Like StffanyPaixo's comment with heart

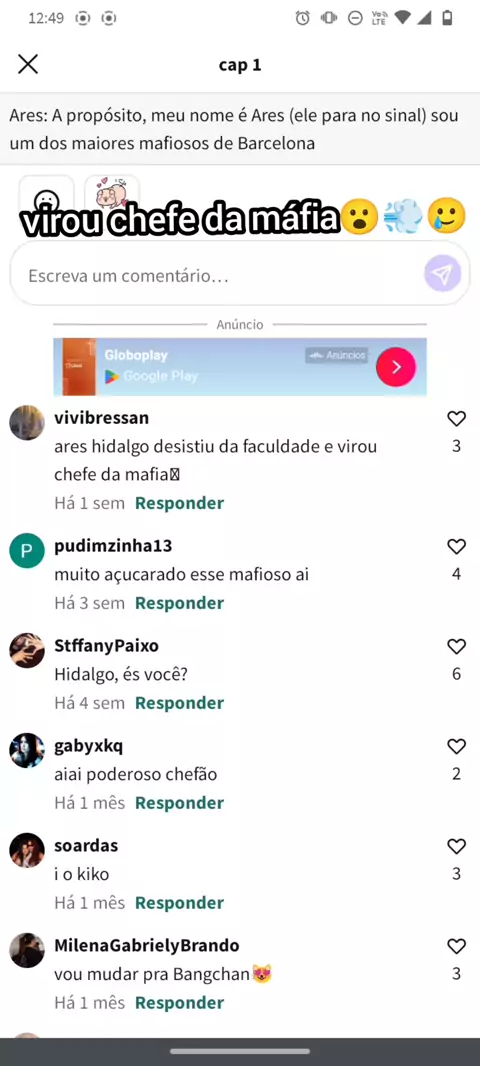coord(456,647)
